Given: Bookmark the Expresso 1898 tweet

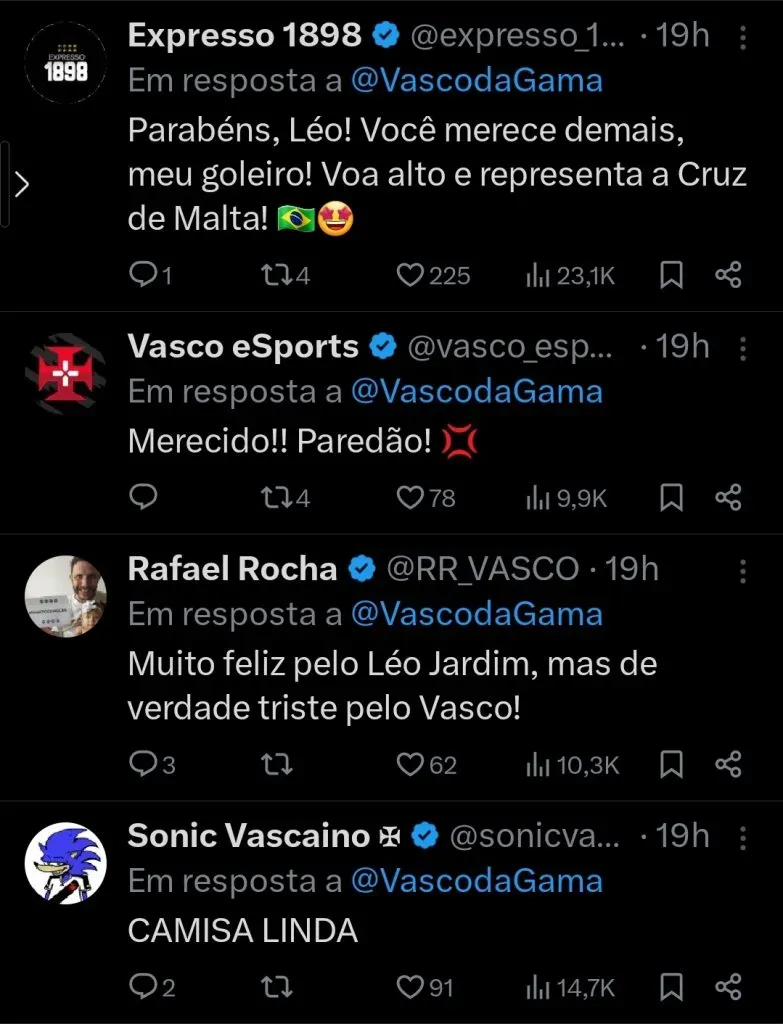Looking at the screenshot, I should 673,275.
